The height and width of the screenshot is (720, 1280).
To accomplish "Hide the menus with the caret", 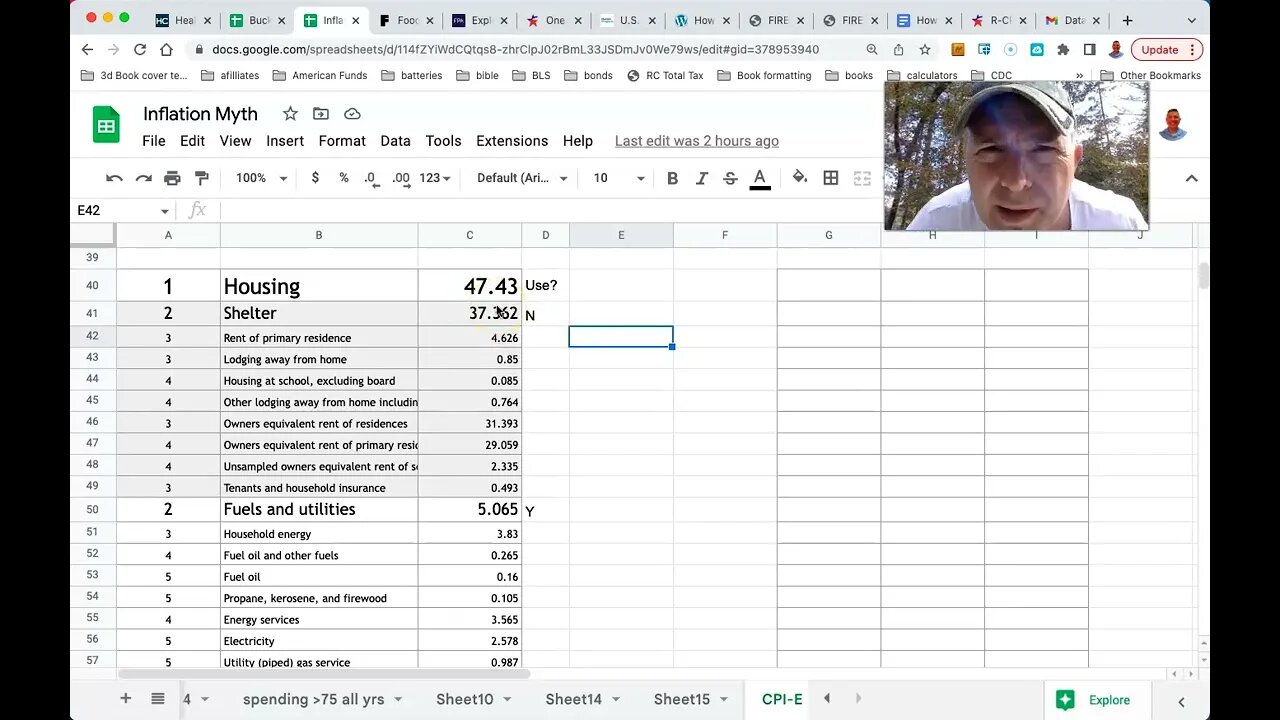I will pos(1191,178).
